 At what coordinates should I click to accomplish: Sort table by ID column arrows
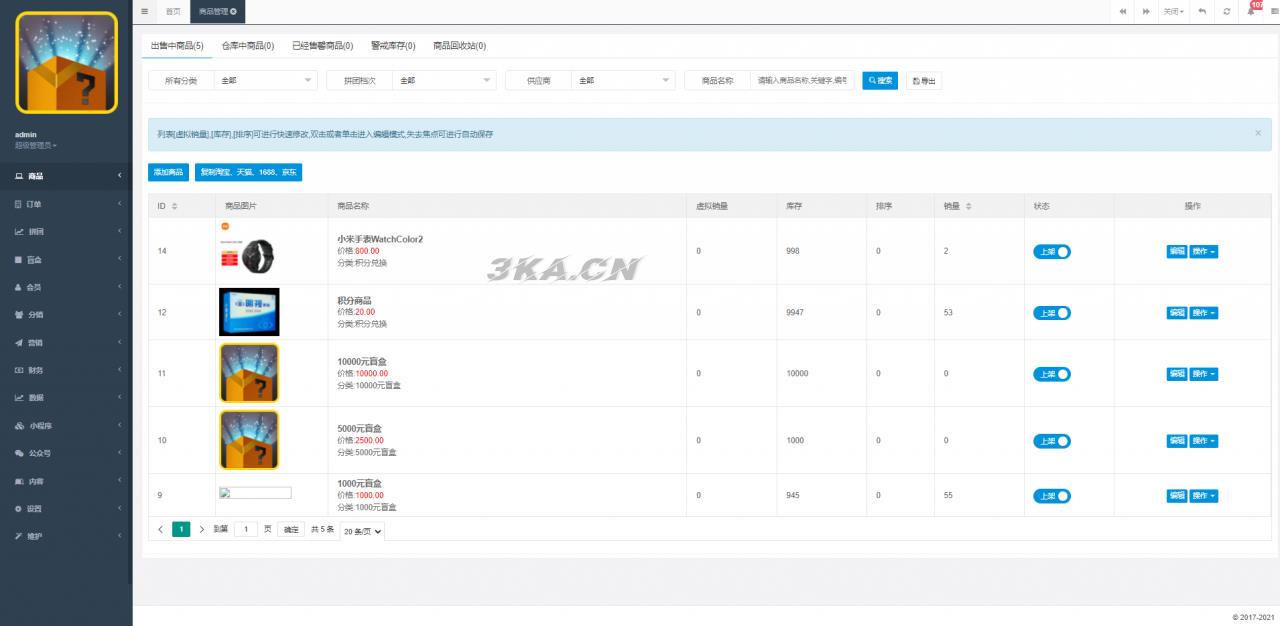point(175,206)
